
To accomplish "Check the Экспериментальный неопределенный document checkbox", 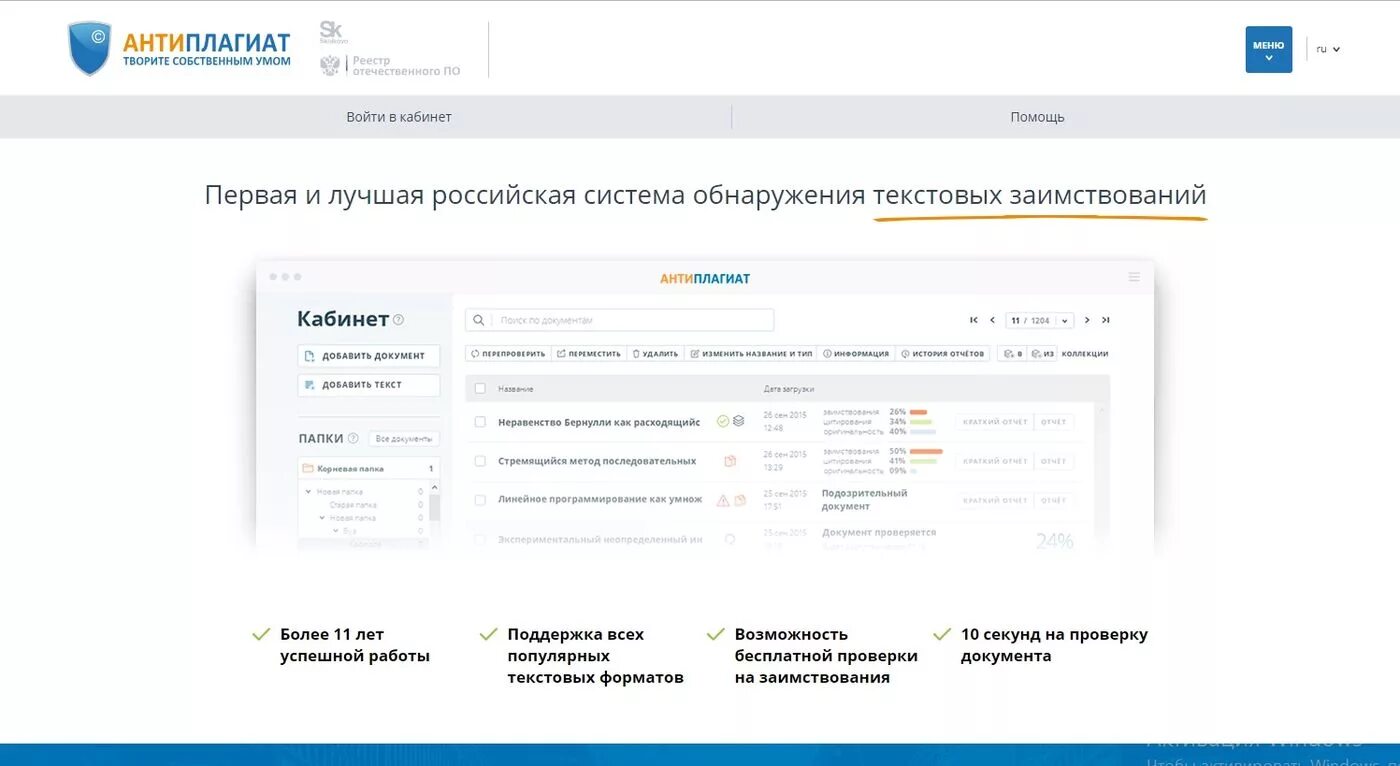I will tap(480, 539).
